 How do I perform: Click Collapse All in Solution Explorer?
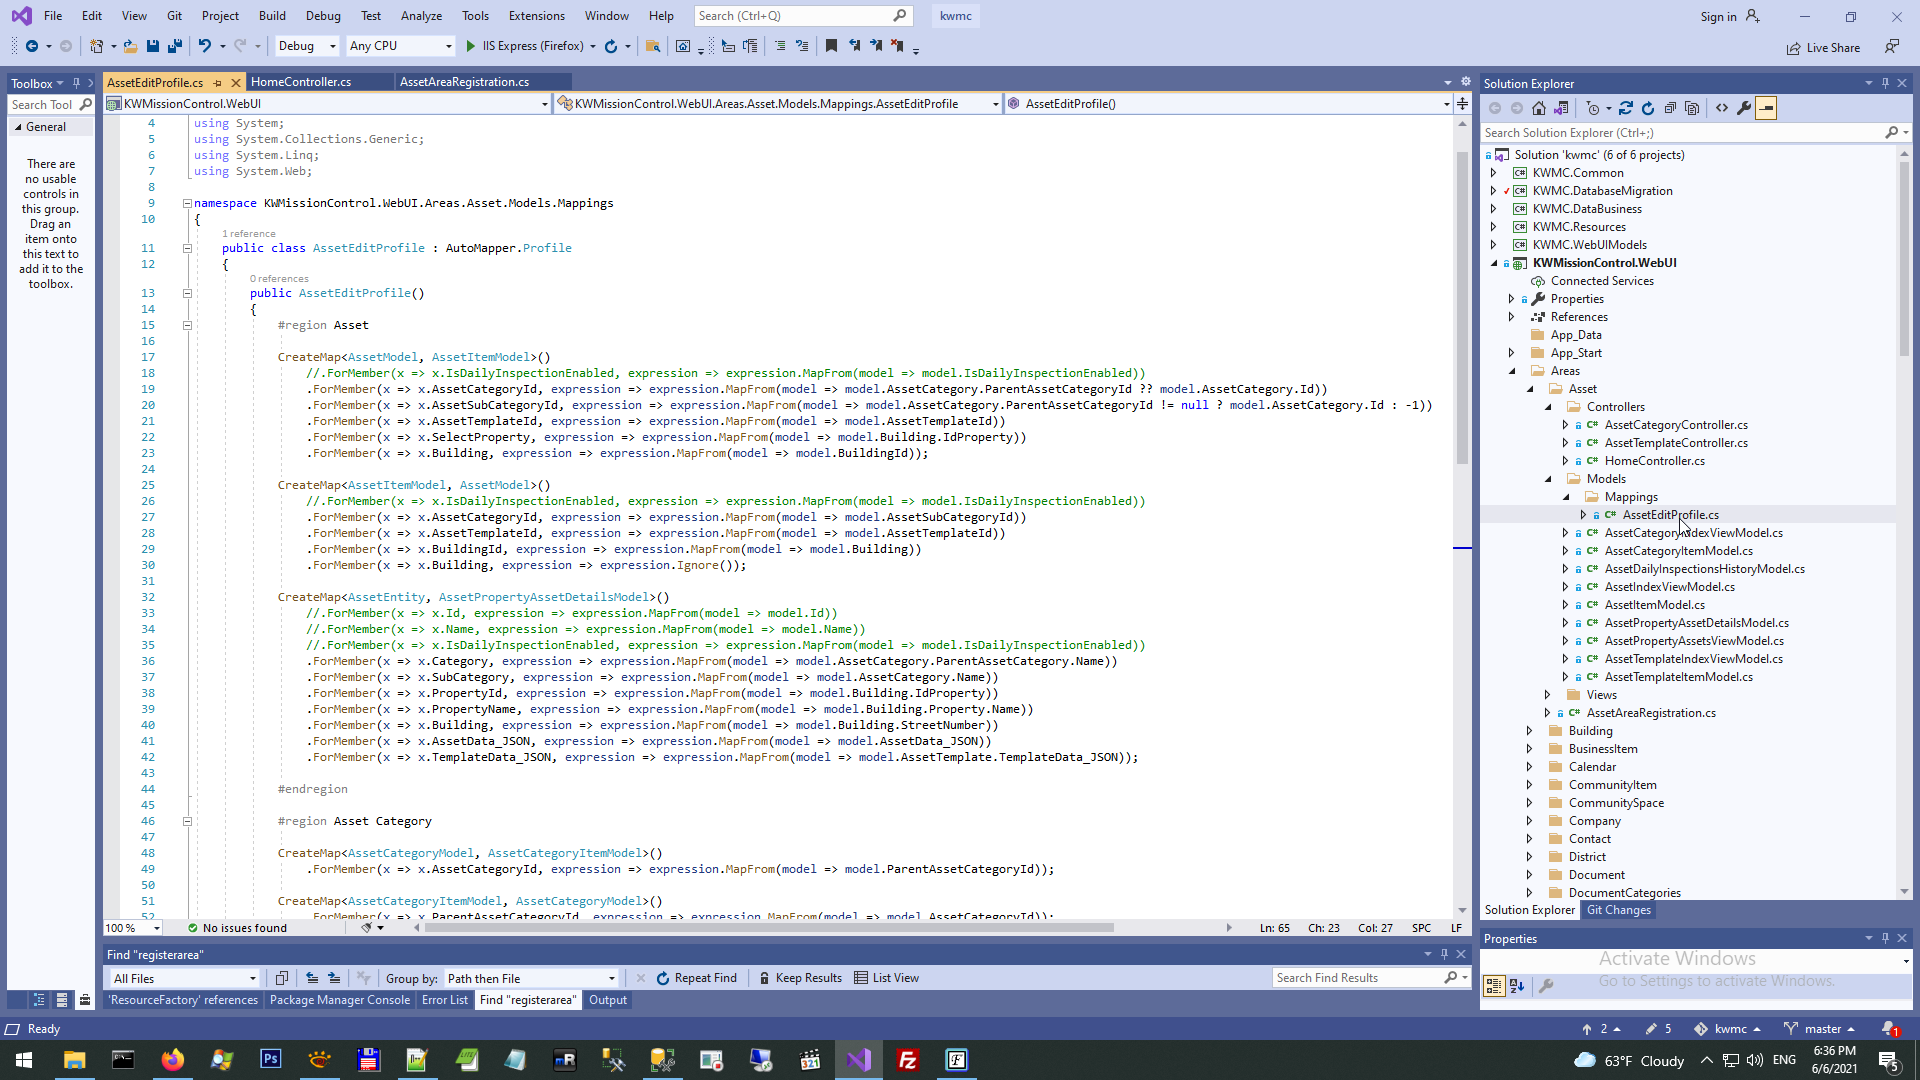(x=1670, y=108)
